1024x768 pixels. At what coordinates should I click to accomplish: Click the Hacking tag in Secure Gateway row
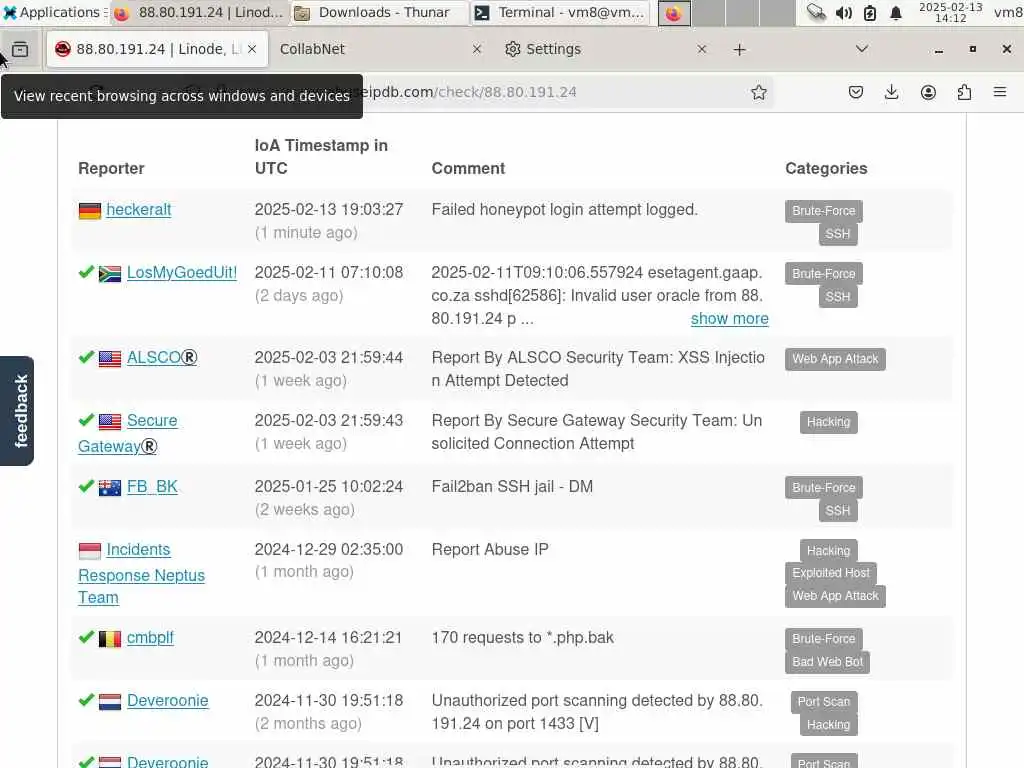point(828,423)
